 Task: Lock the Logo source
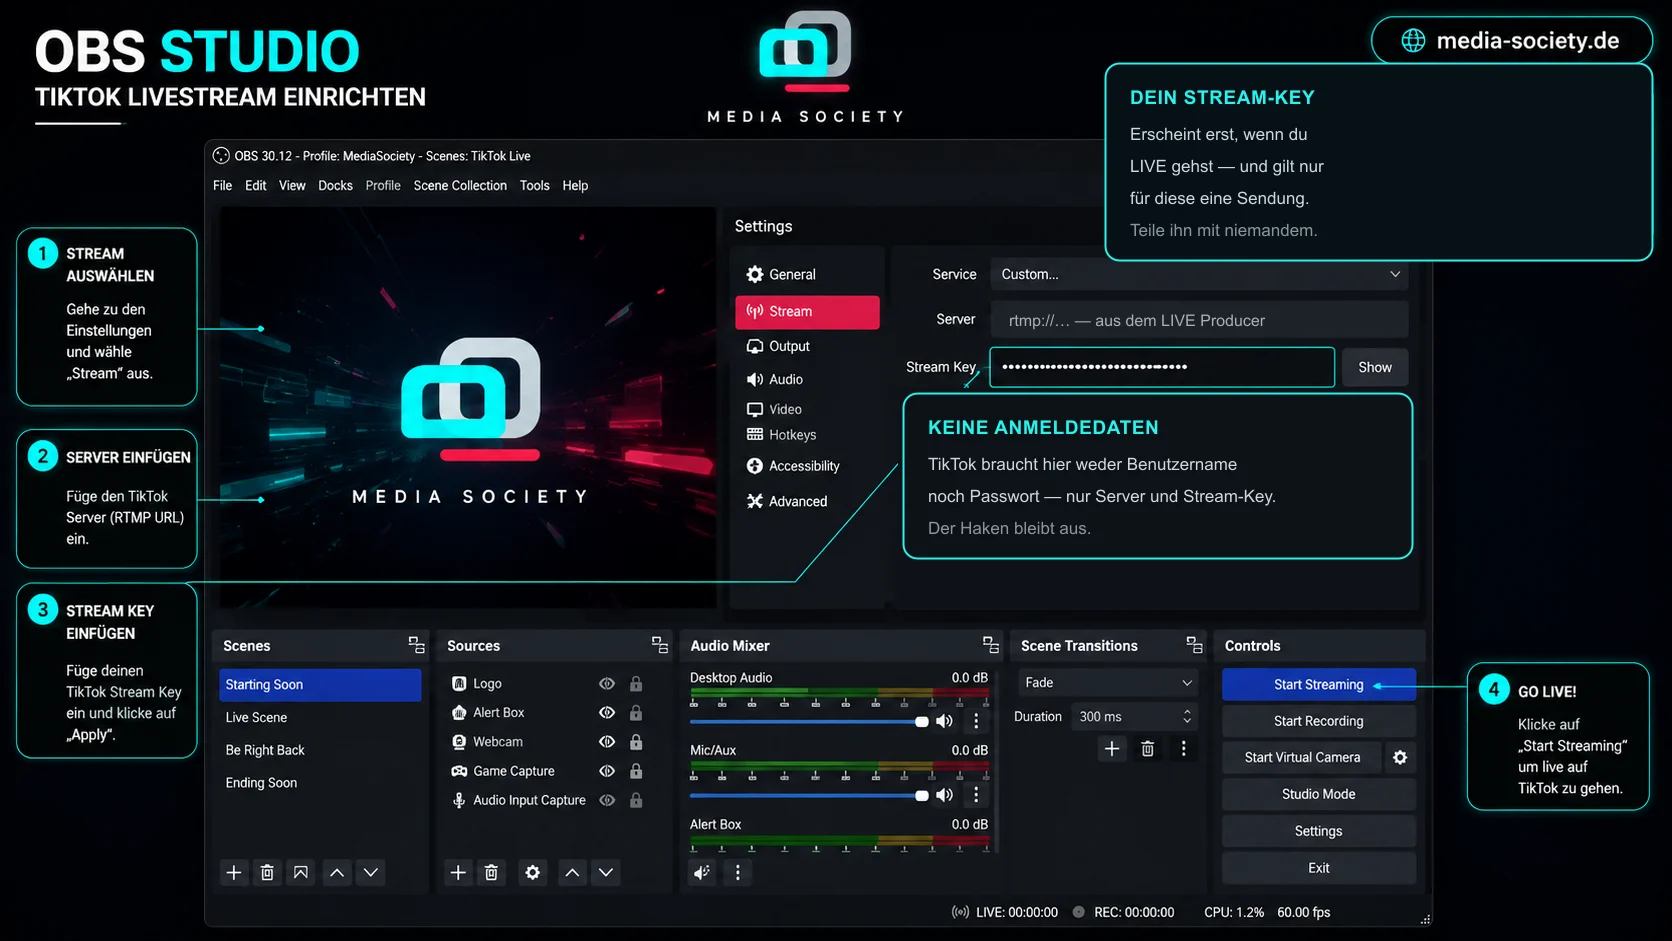636,684
